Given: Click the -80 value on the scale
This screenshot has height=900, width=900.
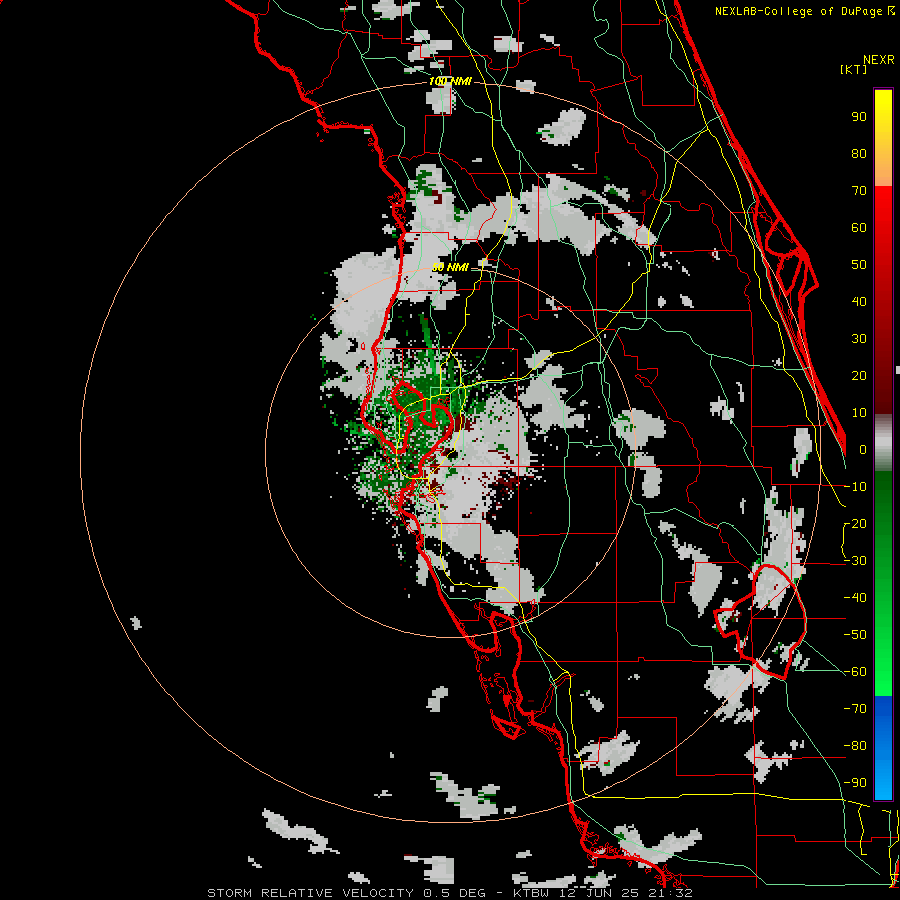Looking at the screenshot, I should tap(855, 746).
